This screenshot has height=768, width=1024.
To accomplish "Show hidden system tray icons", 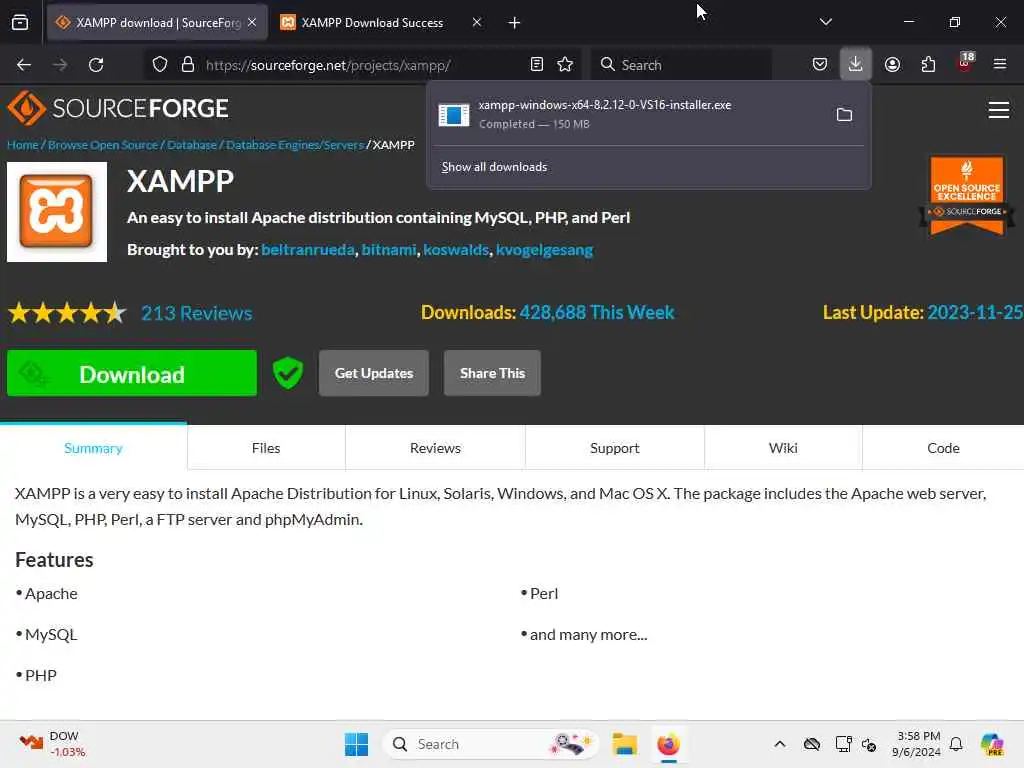I will point(780,744).
